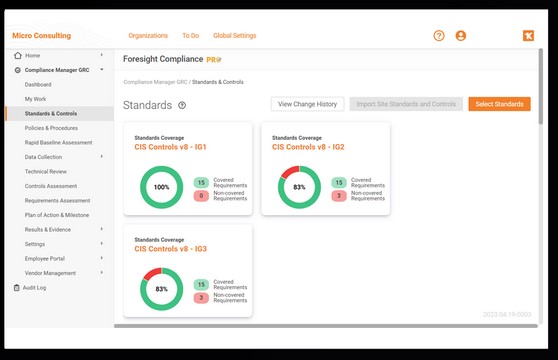Open Rapid Baseline Assessment in sidebar
The image size is (558, 360).
click(x=58, y=143)
